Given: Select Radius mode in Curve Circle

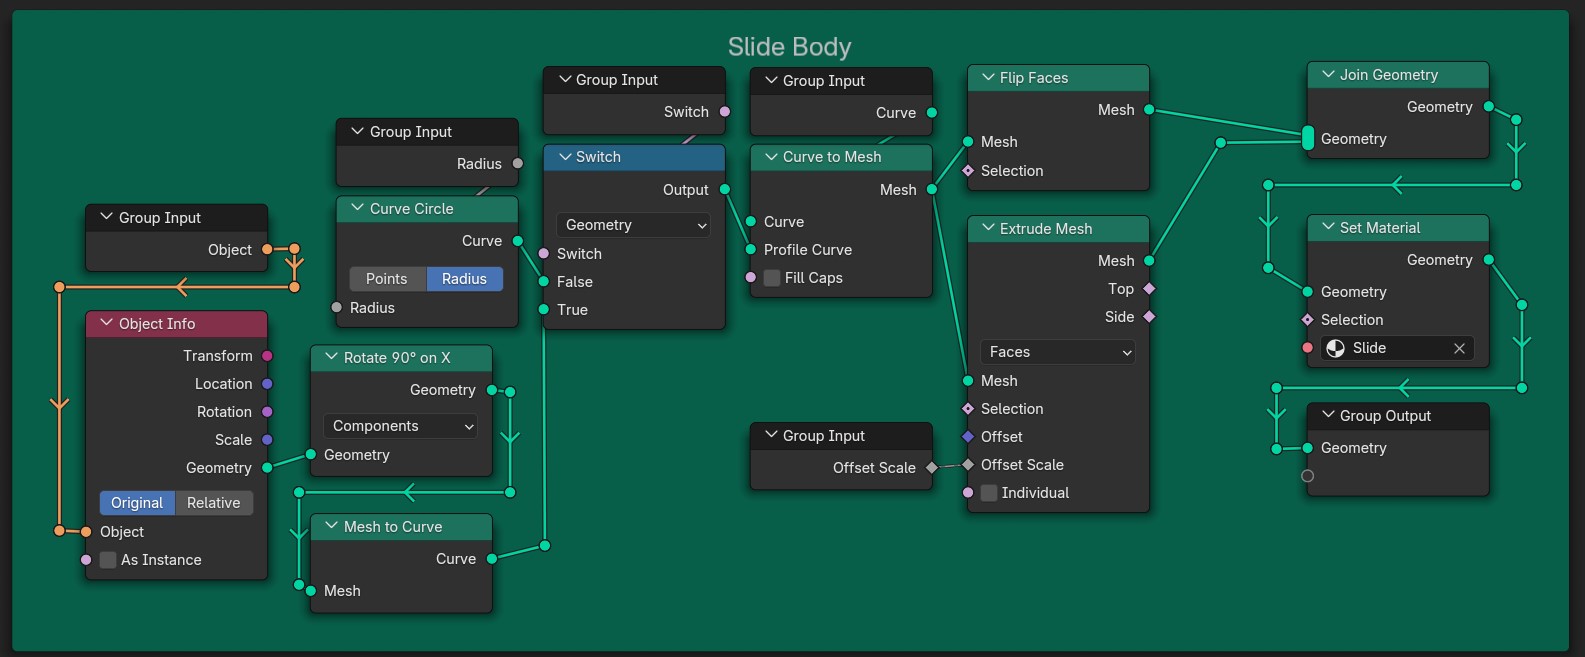Looking at the screenshot, I should pyautogui.click(x=465, y=279).
